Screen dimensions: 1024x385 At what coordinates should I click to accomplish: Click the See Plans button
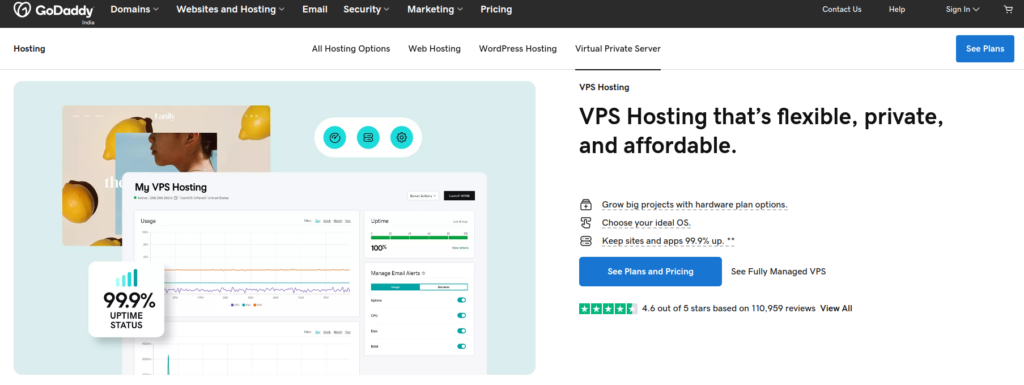[985, 49]
